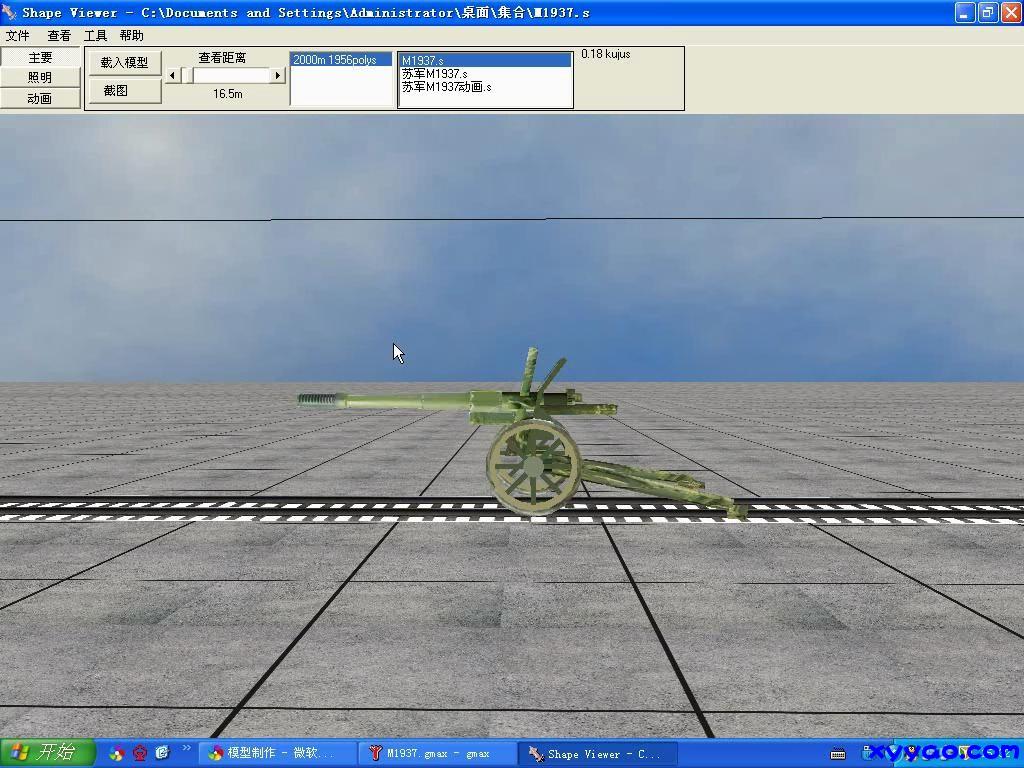Click the view distance slider right arrow
This screenshot has height=768, width=1024.
click(277, 76)
